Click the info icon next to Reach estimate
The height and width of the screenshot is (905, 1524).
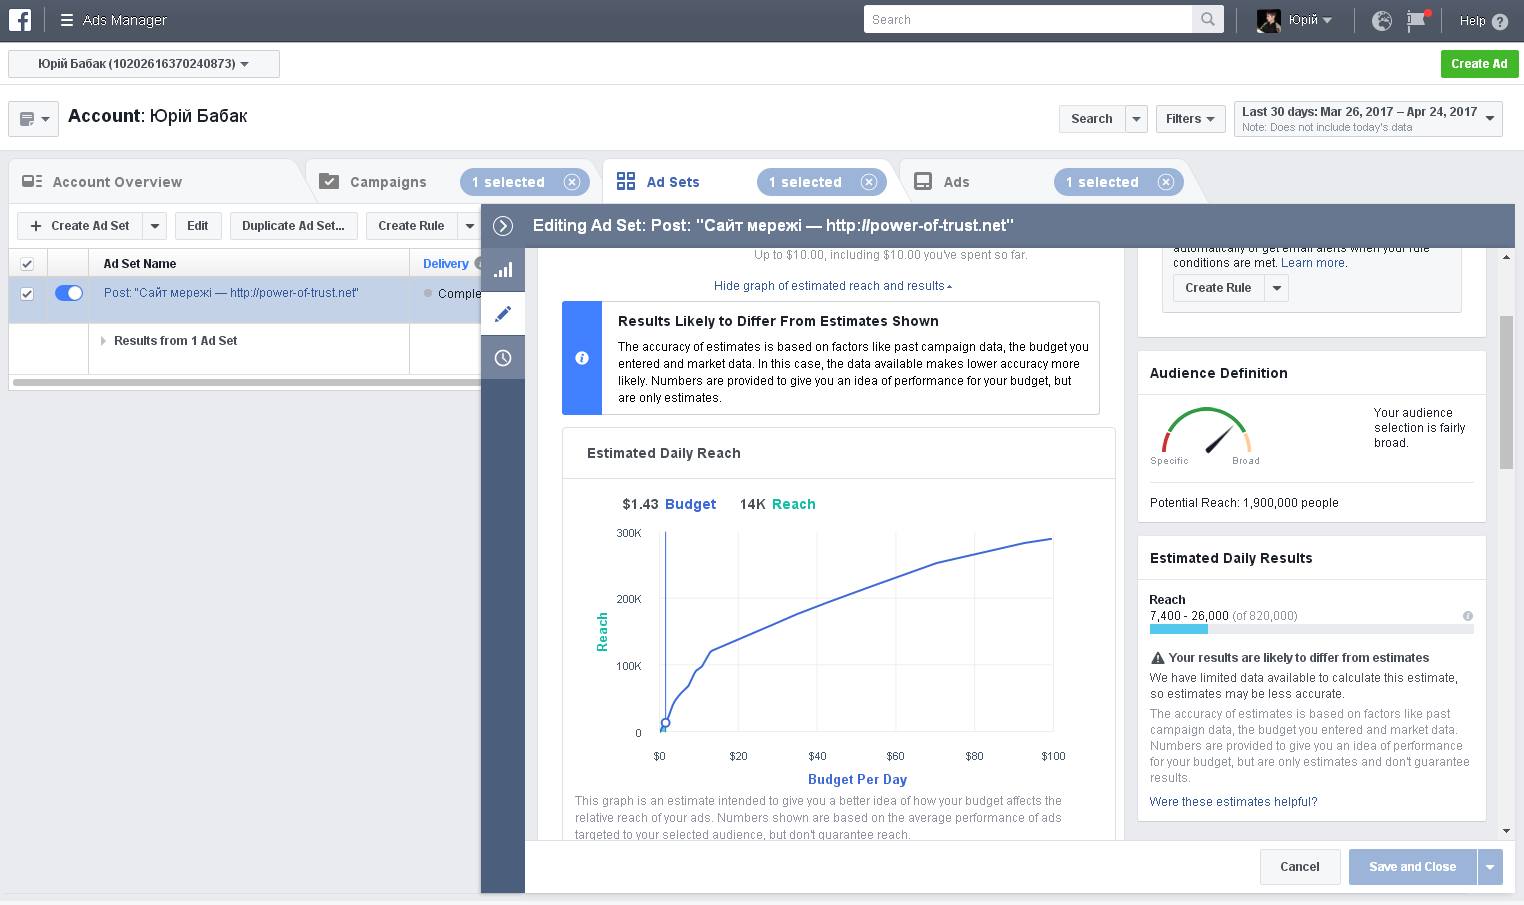(x=1467, y=616)
